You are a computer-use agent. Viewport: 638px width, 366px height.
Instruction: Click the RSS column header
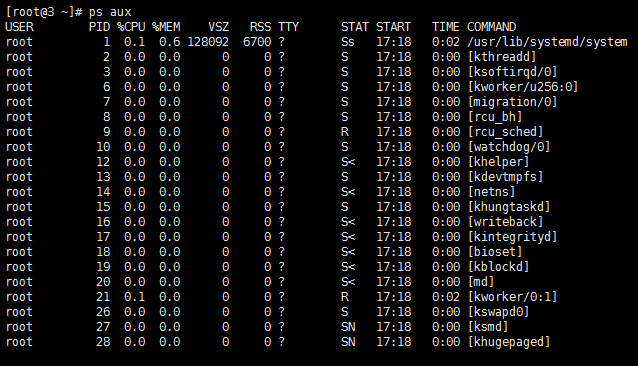click(x=260, y=27)
